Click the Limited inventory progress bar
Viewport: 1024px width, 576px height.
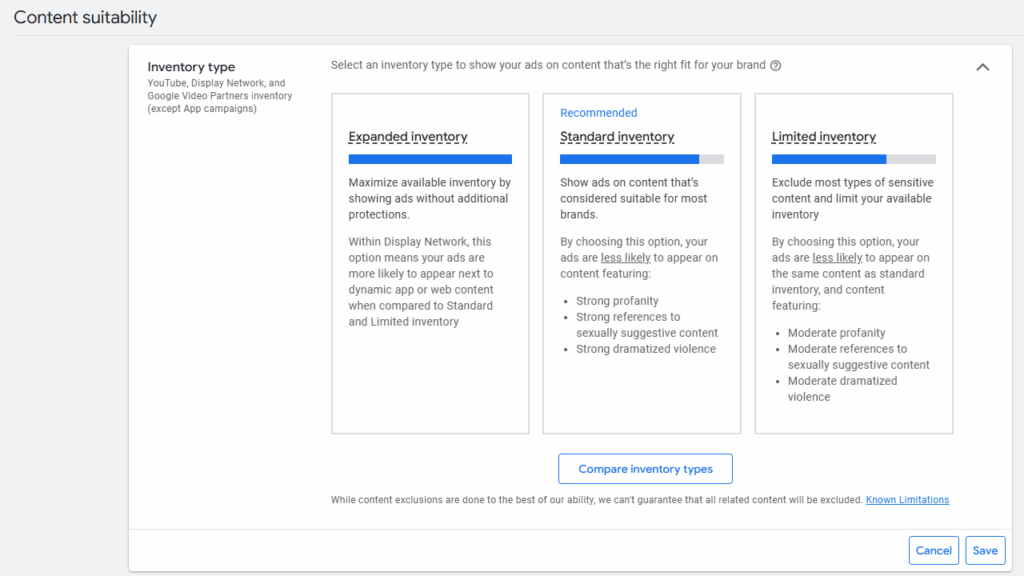[853, 158]
